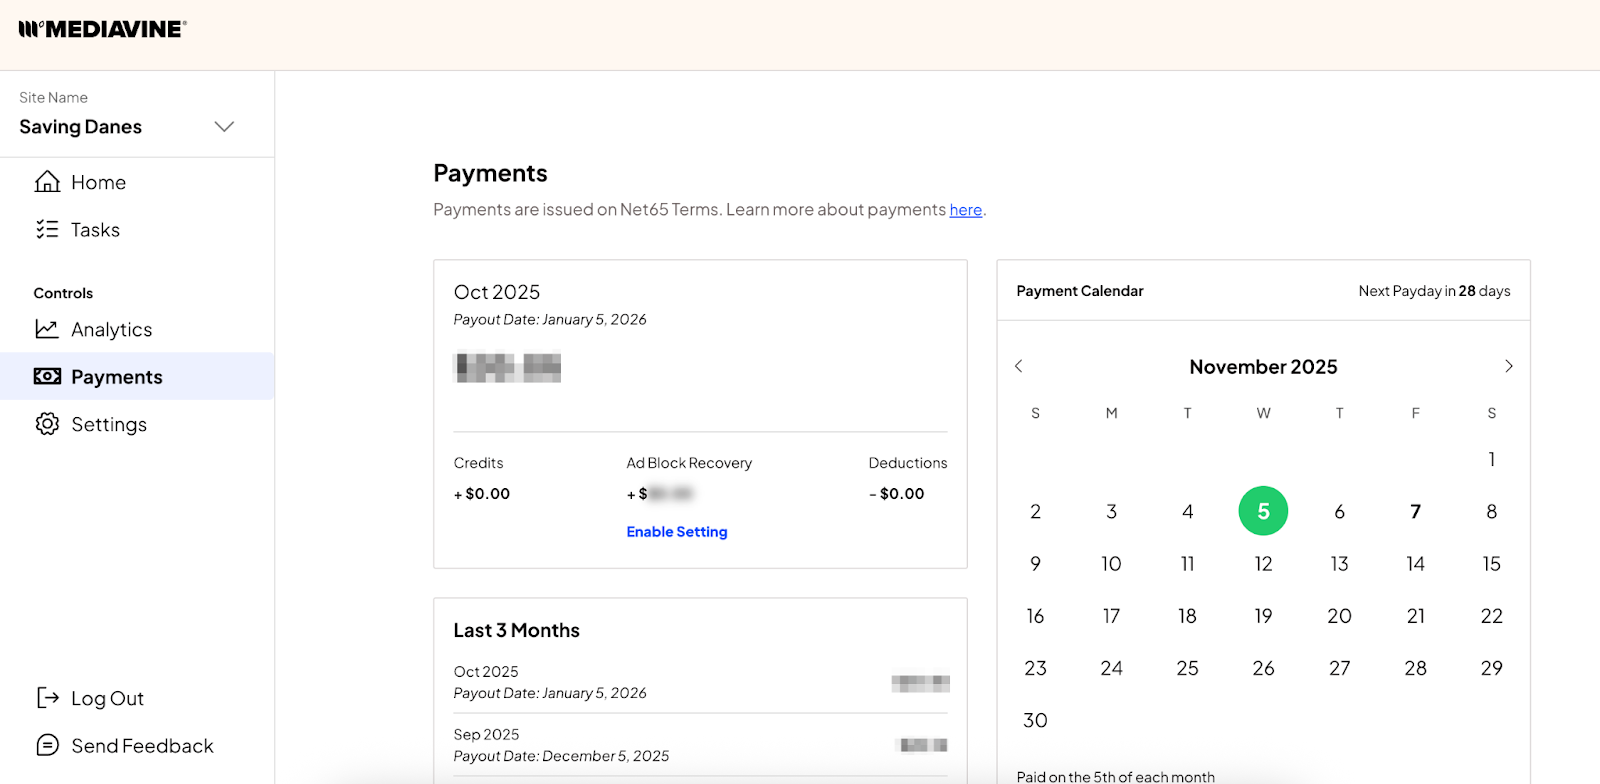Image resolution: width=1600 pixels, height=784 pixels.
Task: Pick November 30 on the Payment Calendar
Action: (1035, 720)
